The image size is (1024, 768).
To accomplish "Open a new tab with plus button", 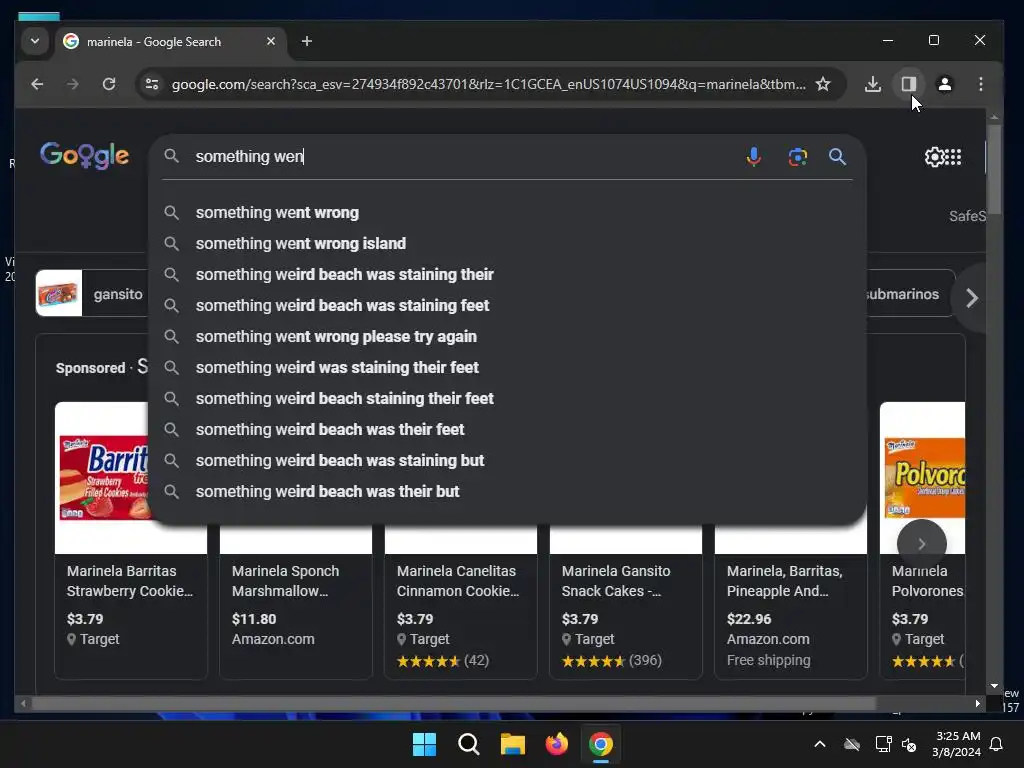I will click(x=306, y=41).
